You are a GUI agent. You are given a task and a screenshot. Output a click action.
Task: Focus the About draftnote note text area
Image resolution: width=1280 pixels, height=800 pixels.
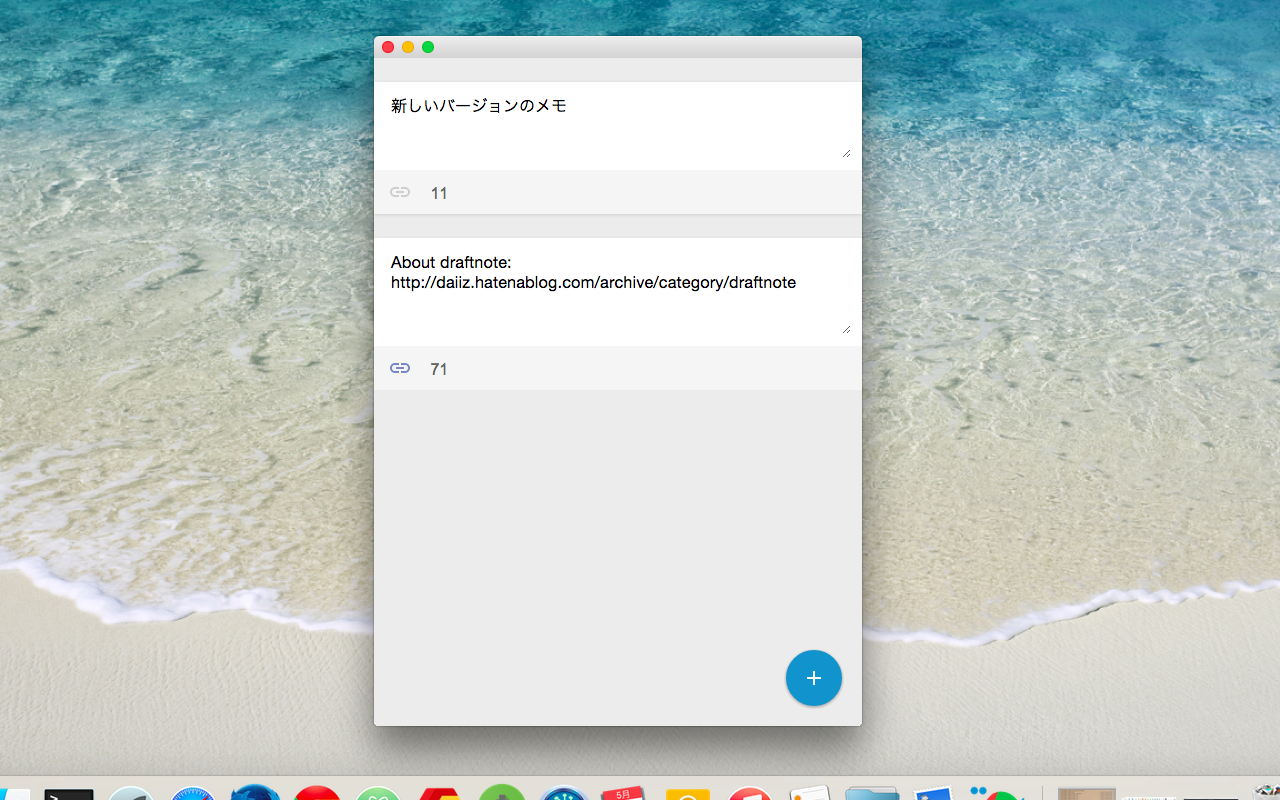(x=617, y=290)
